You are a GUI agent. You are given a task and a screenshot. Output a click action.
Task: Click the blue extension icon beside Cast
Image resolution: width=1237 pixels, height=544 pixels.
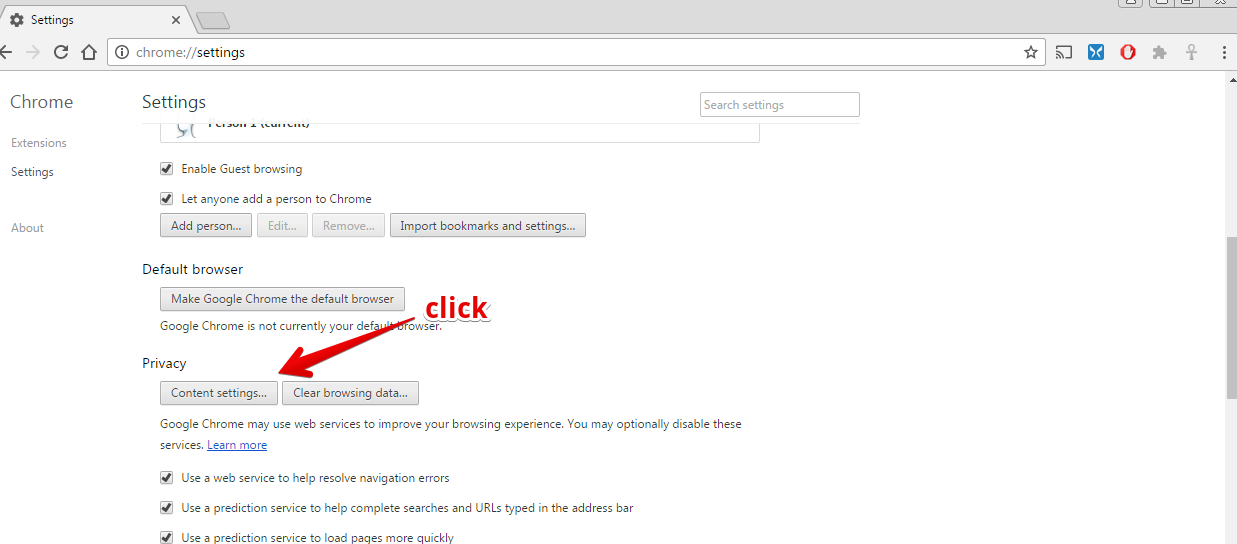(x=1096, y=52)
